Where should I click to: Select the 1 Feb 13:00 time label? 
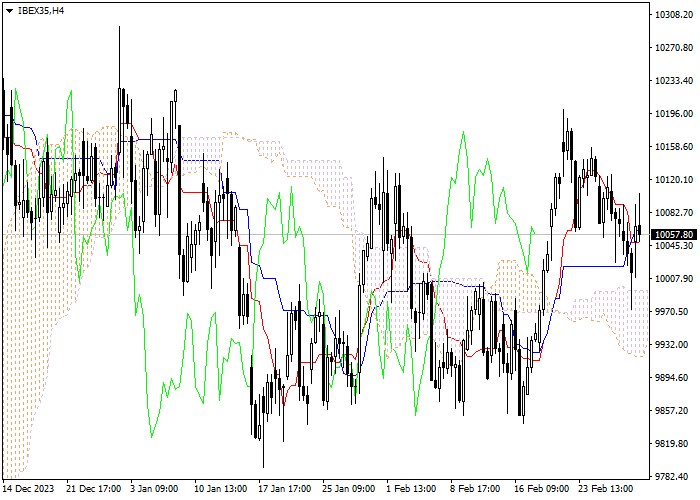point(411,489)
